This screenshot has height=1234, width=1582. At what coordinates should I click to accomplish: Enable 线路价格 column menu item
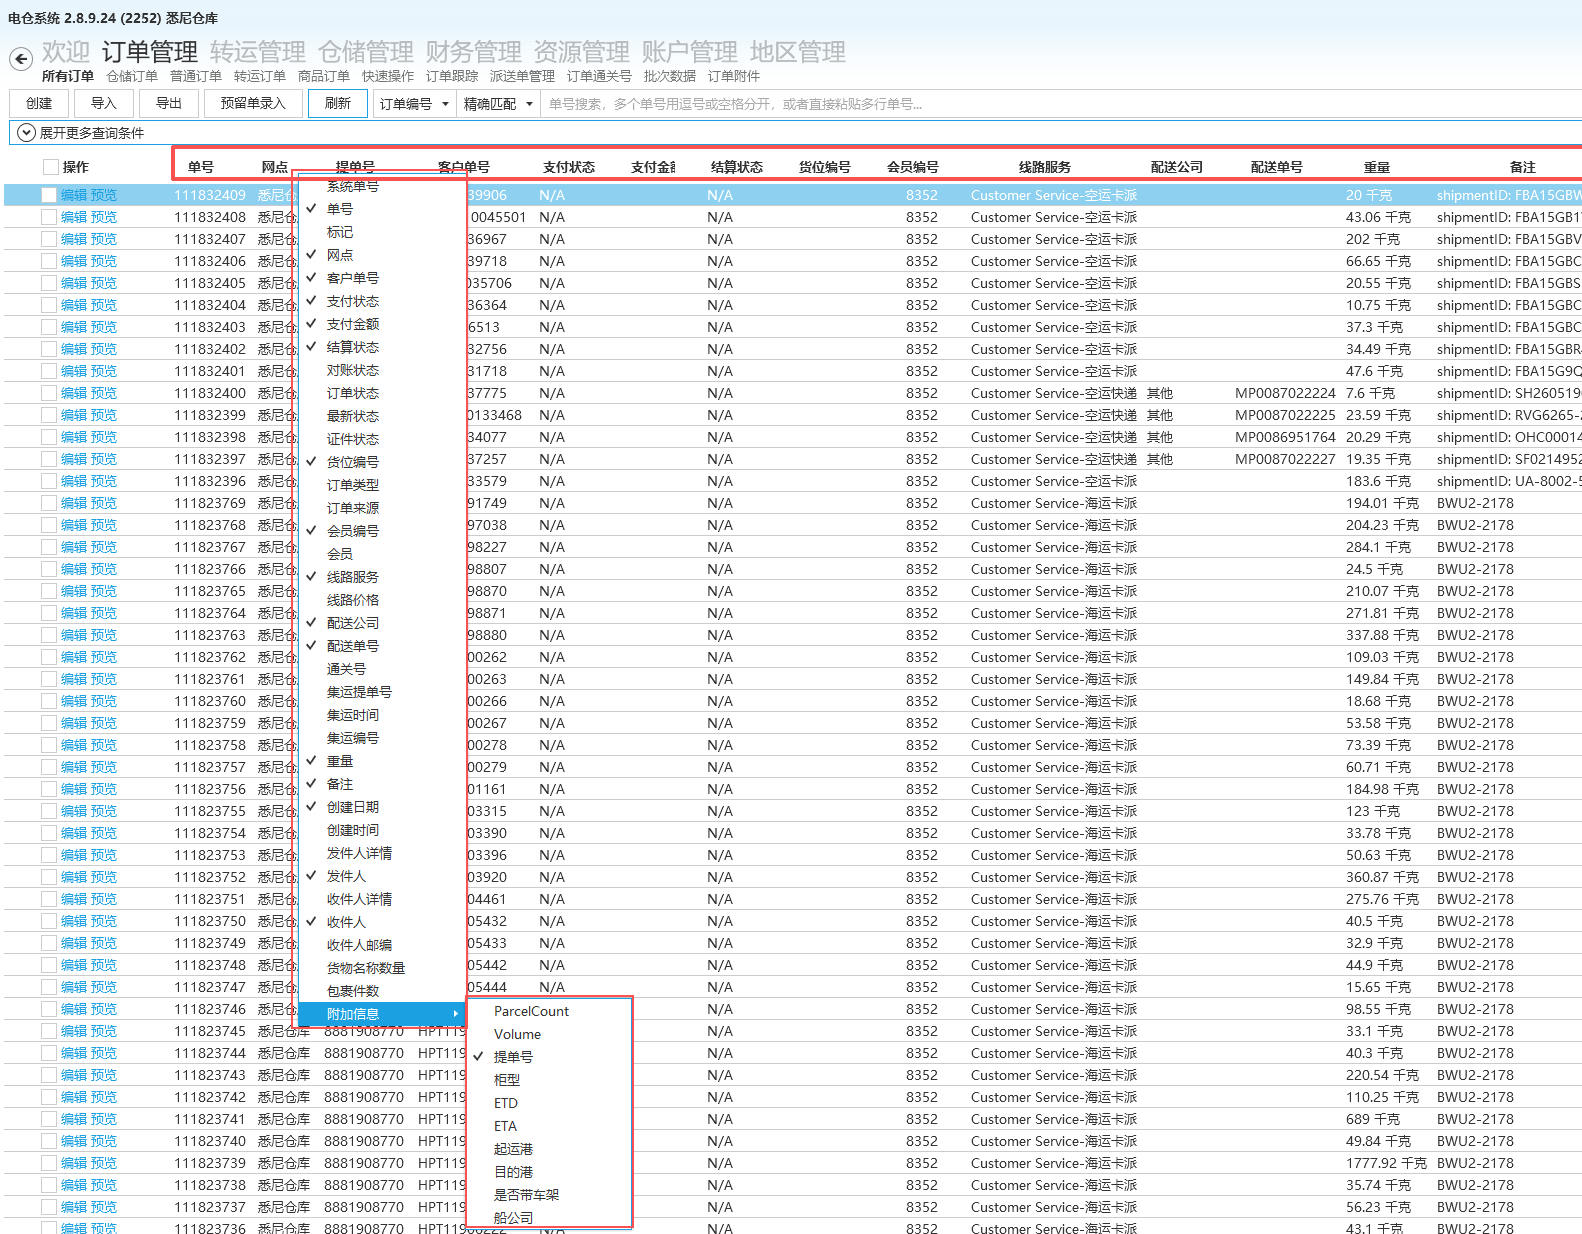point(383,600)
